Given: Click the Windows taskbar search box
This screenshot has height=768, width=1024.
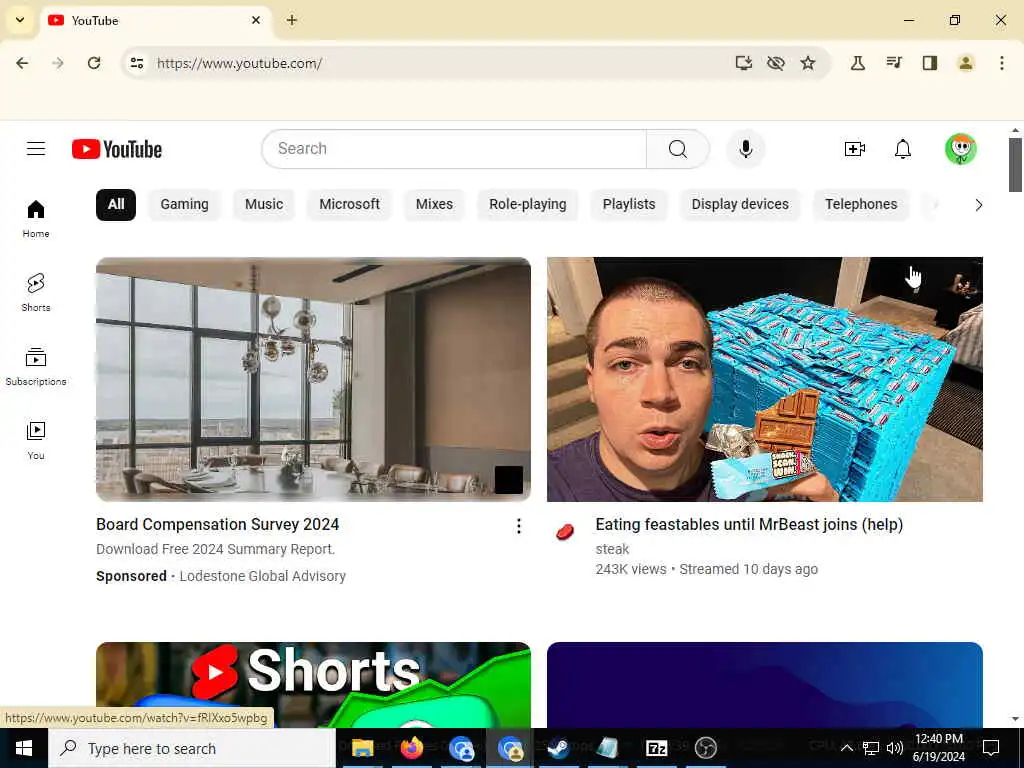Looking at the screenshot, I should (192, 748).
